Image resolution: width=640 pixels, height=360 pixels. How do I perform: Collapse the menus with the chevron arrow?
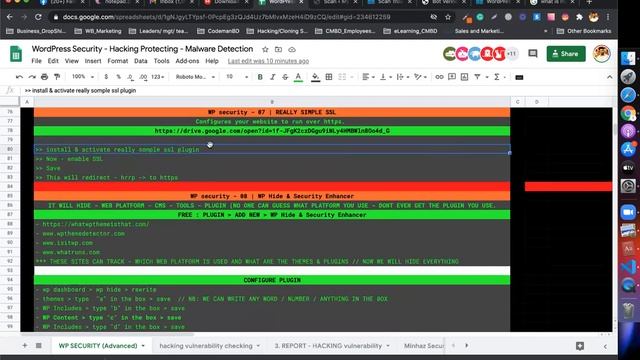tap(609, 77)
